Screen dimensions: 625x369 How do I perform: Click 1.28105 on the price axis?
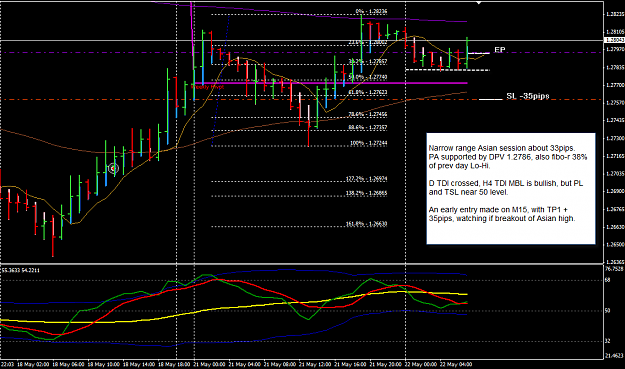[615, 31]
